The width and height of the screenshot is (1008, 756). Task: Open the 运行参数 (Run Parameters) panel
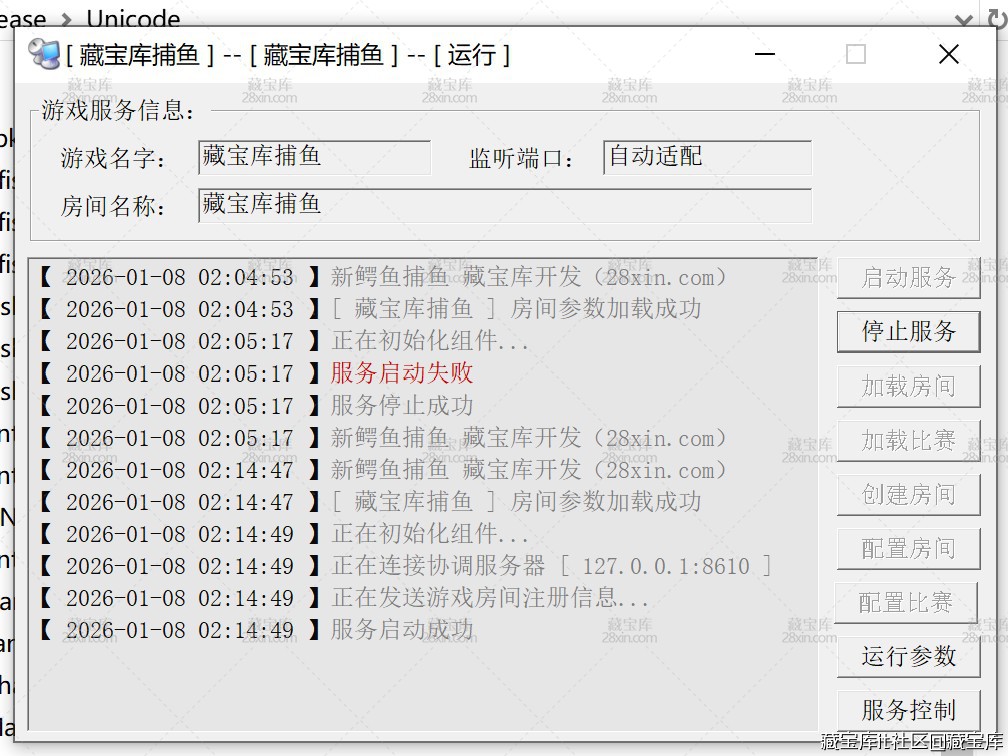[908, 656]
